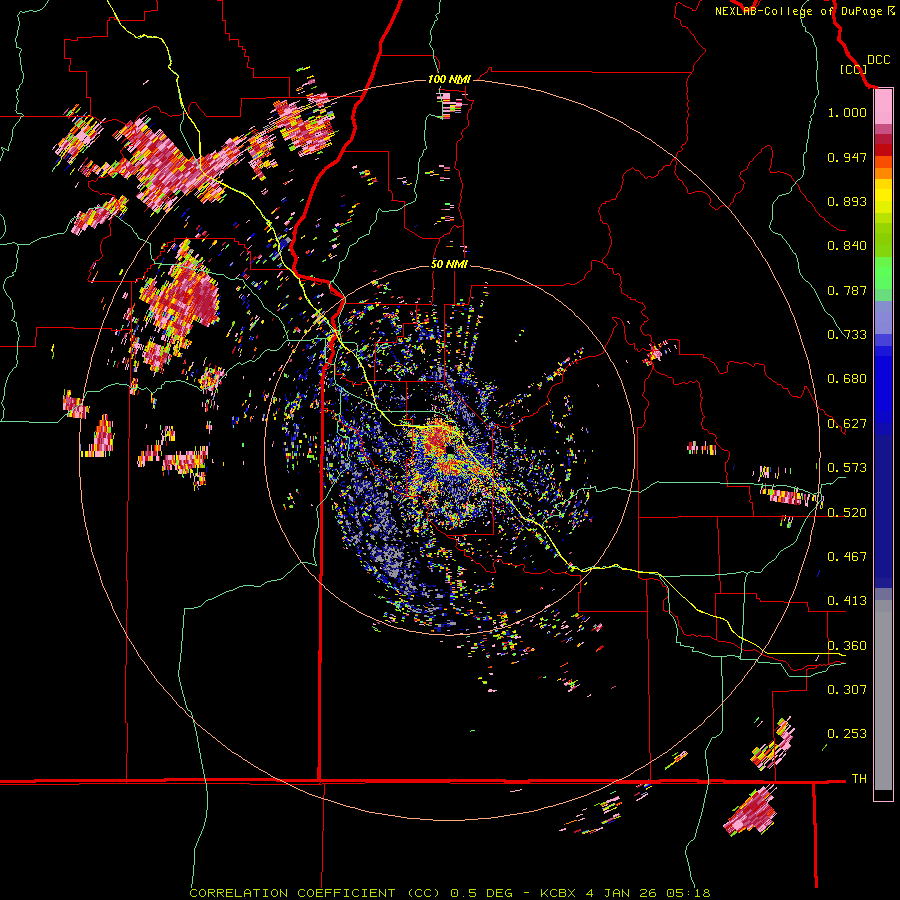Click the 0.840 color scale value
900x900 pixels.
(847, 246)
